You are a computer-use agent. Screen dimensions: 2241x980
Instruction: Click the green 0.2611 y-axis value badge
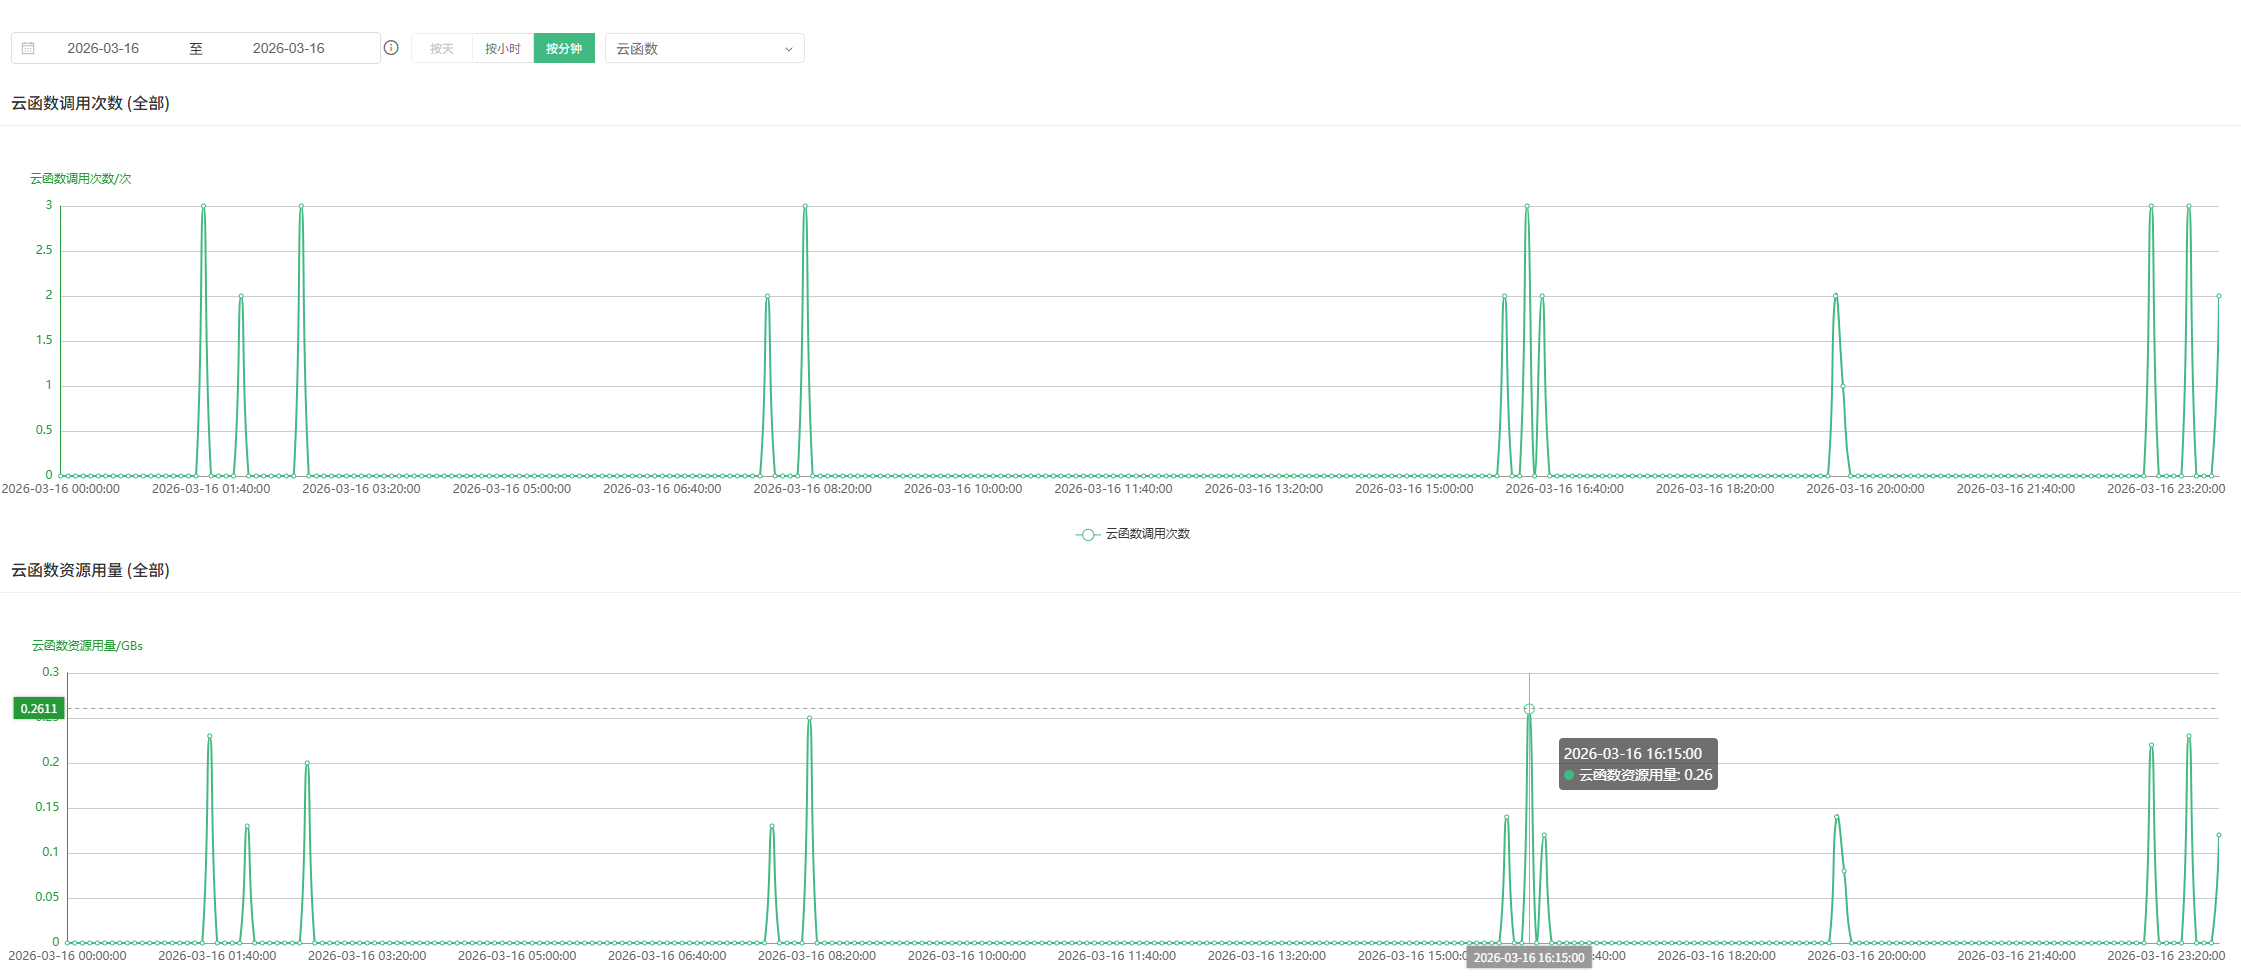39,708
